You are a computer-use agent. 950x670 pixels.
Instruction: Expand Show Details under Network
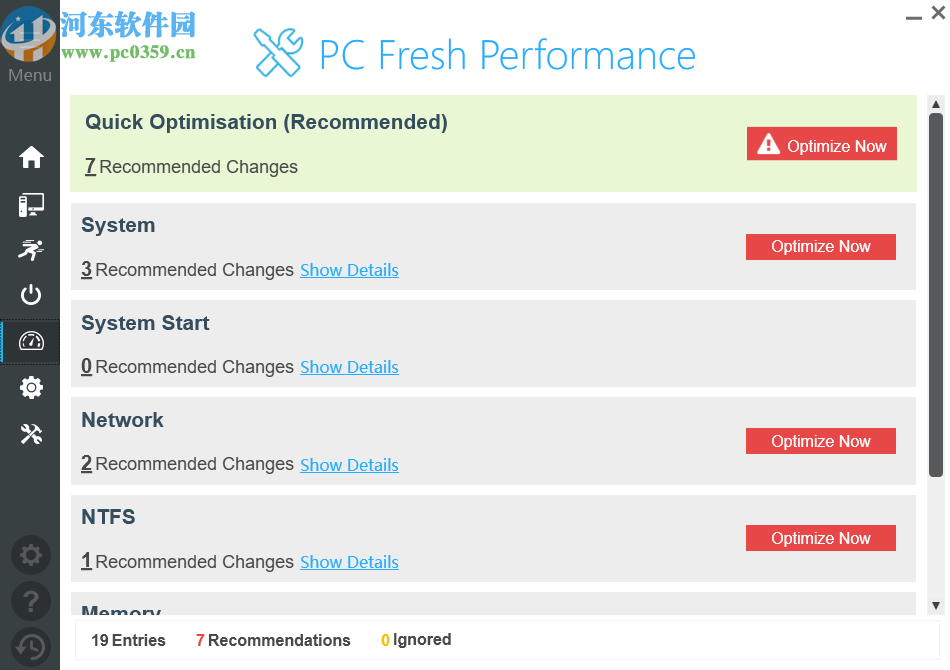(349, 465)
